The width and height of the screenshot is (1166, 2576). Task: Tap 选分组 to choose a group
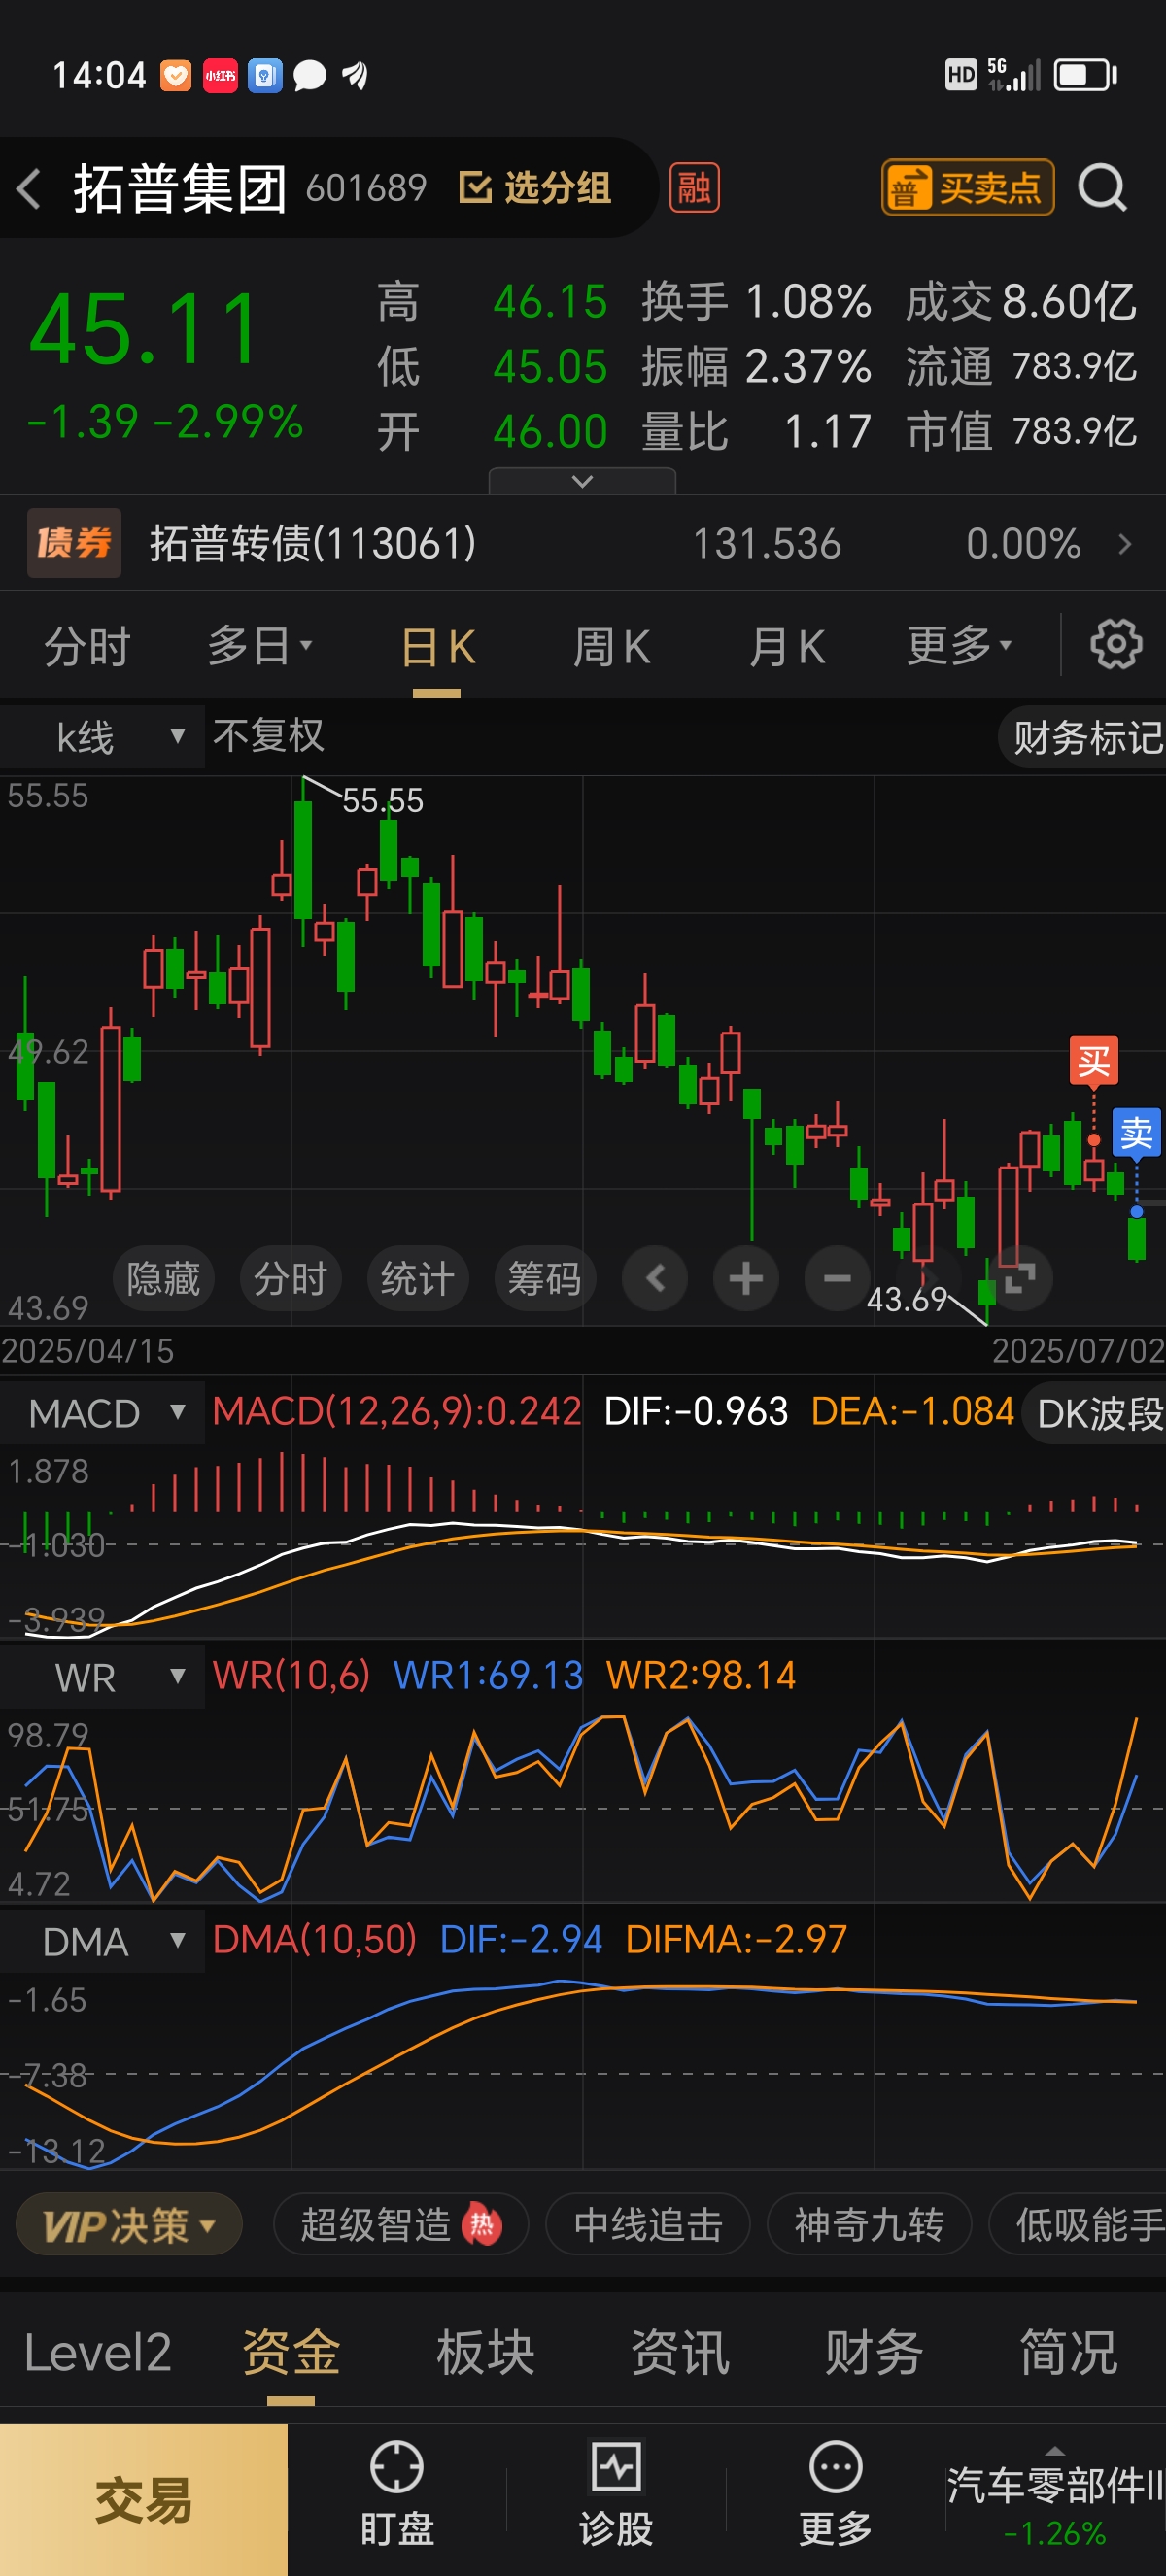(535, 188)
